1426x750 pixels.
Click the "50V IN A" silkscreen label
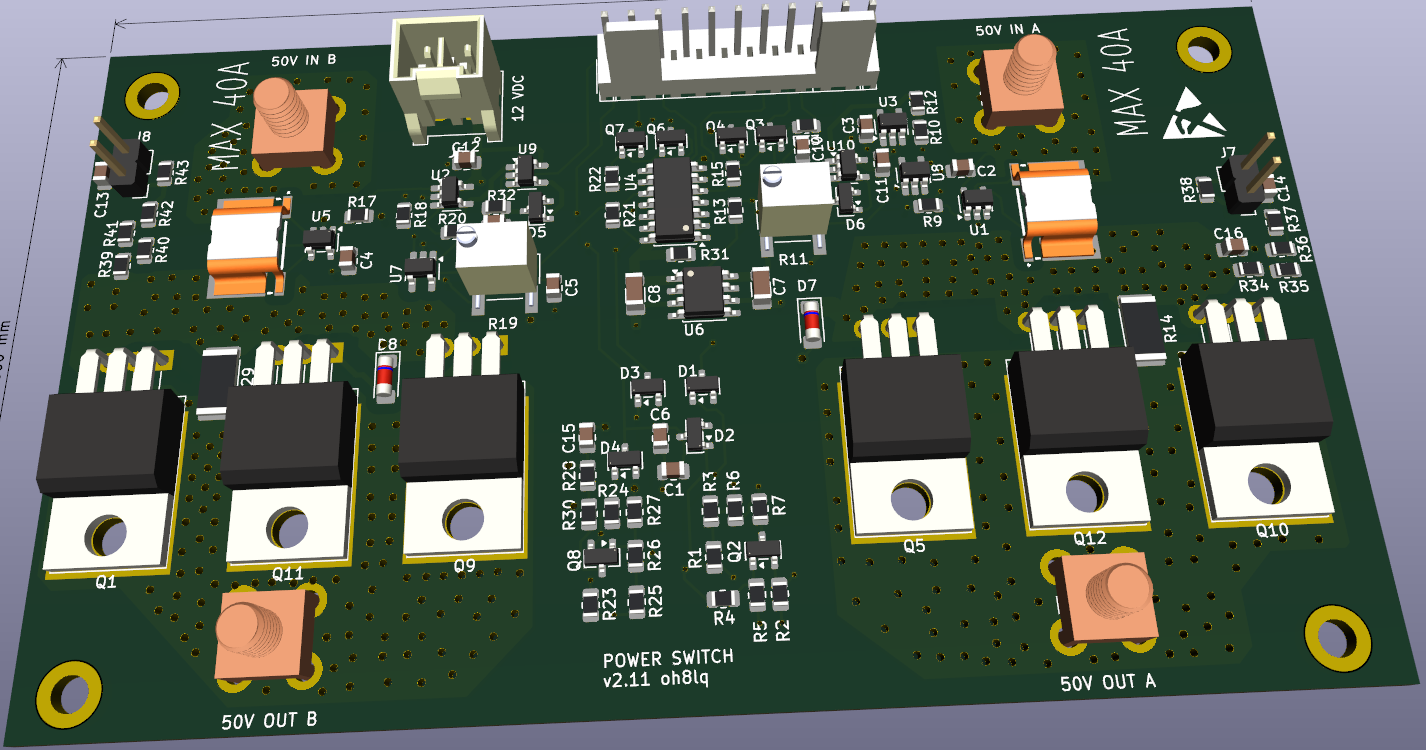pyautogui.click(x=1008, y=30)
